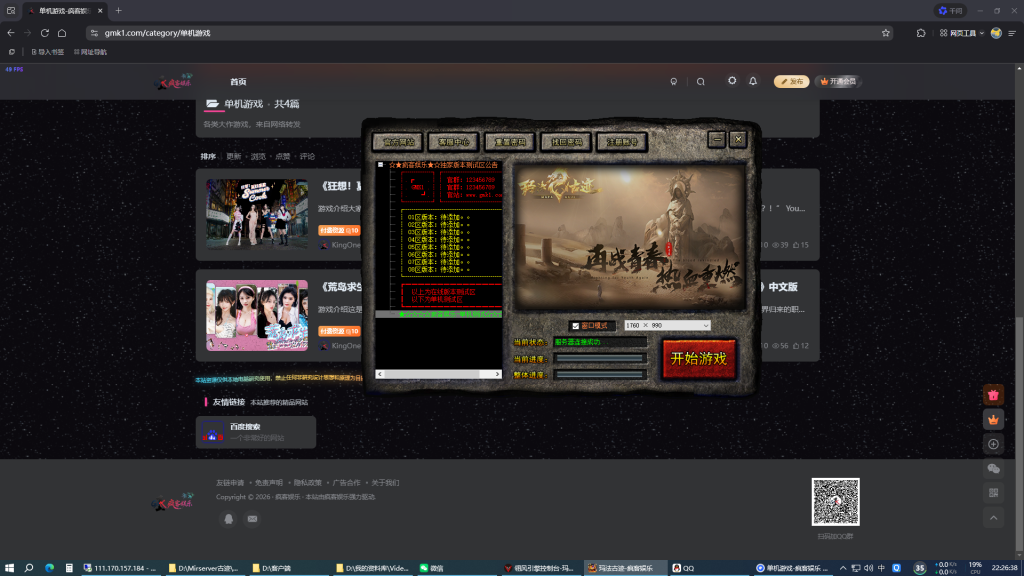Toggle the 窗口模式 checkbox in launcher
The height and width of the screenshot is (576, 1024).
(575, 326)
